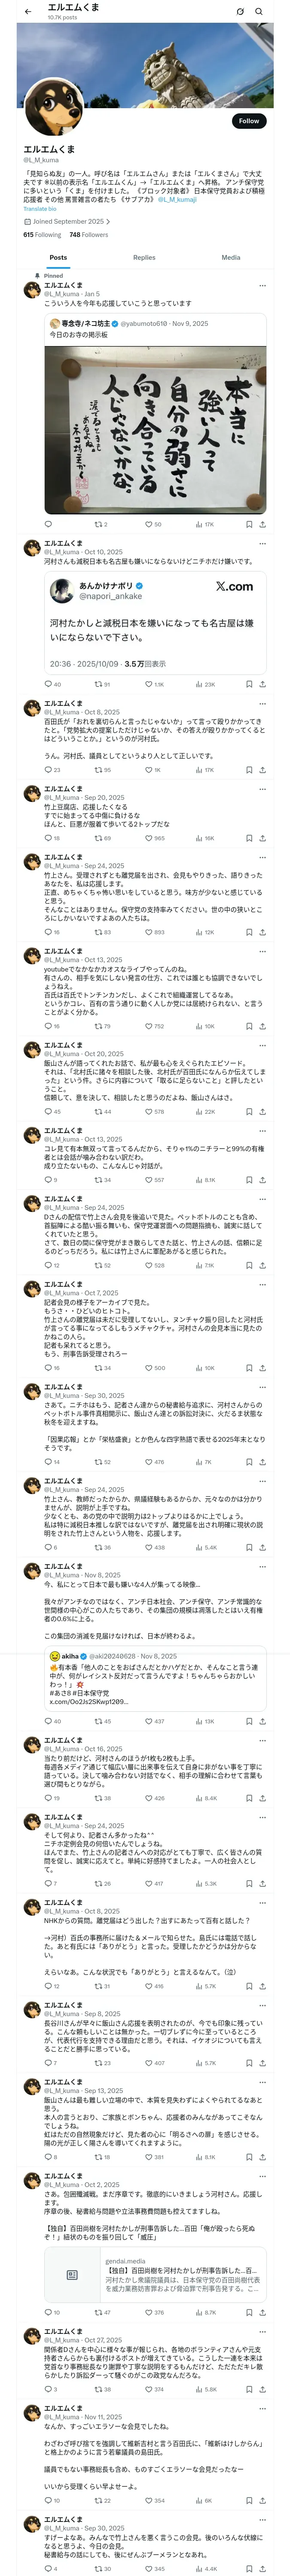
Task: Like the pinned post with 50 likes
Action: [x=153, y=524]
